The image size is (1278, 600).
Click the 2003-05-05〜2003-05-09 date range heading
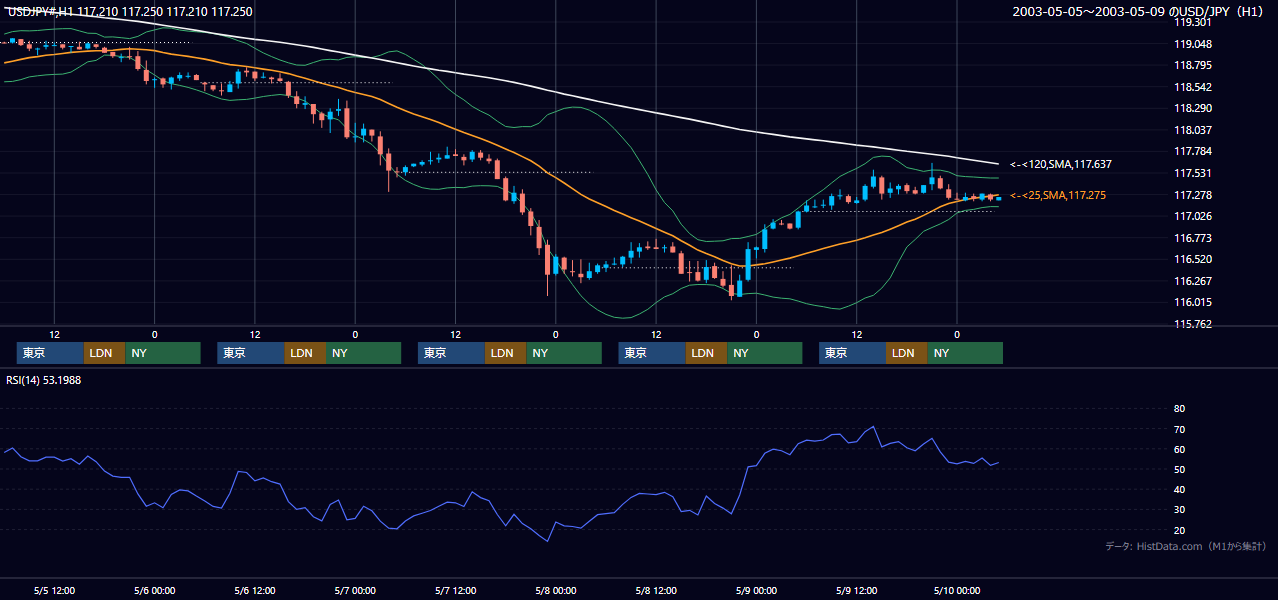[1139, 12]
